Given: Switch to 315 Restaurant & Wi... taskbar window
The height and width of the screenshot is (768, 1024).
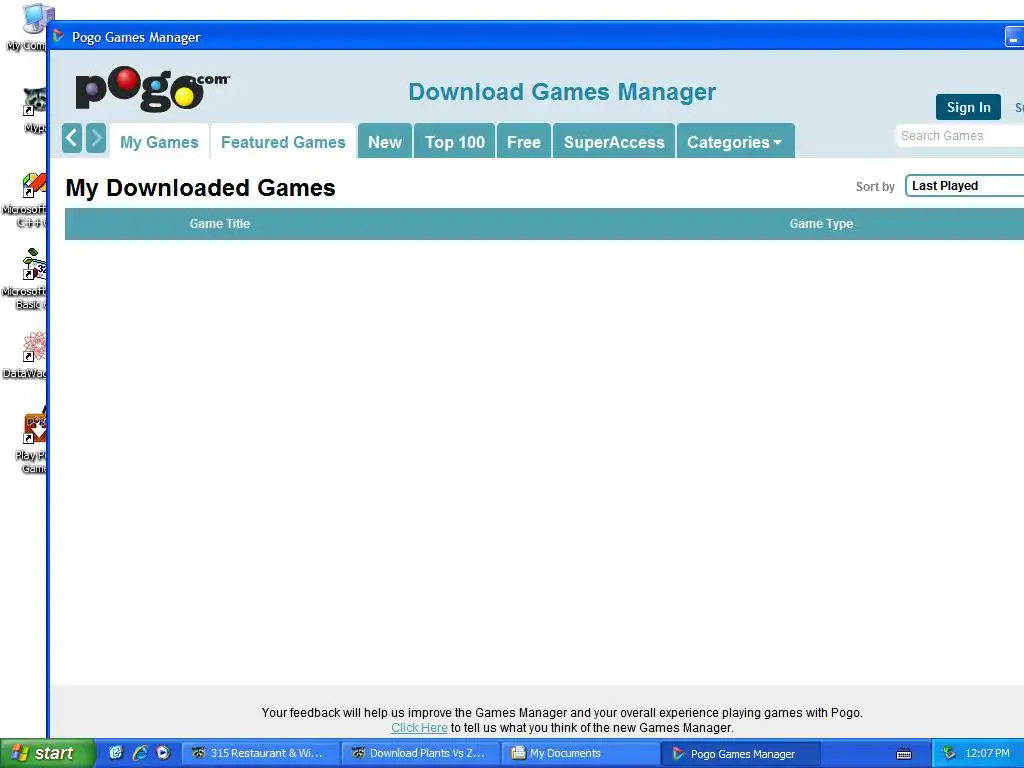Looking at the screenshot, I should (x=260, y=753).
